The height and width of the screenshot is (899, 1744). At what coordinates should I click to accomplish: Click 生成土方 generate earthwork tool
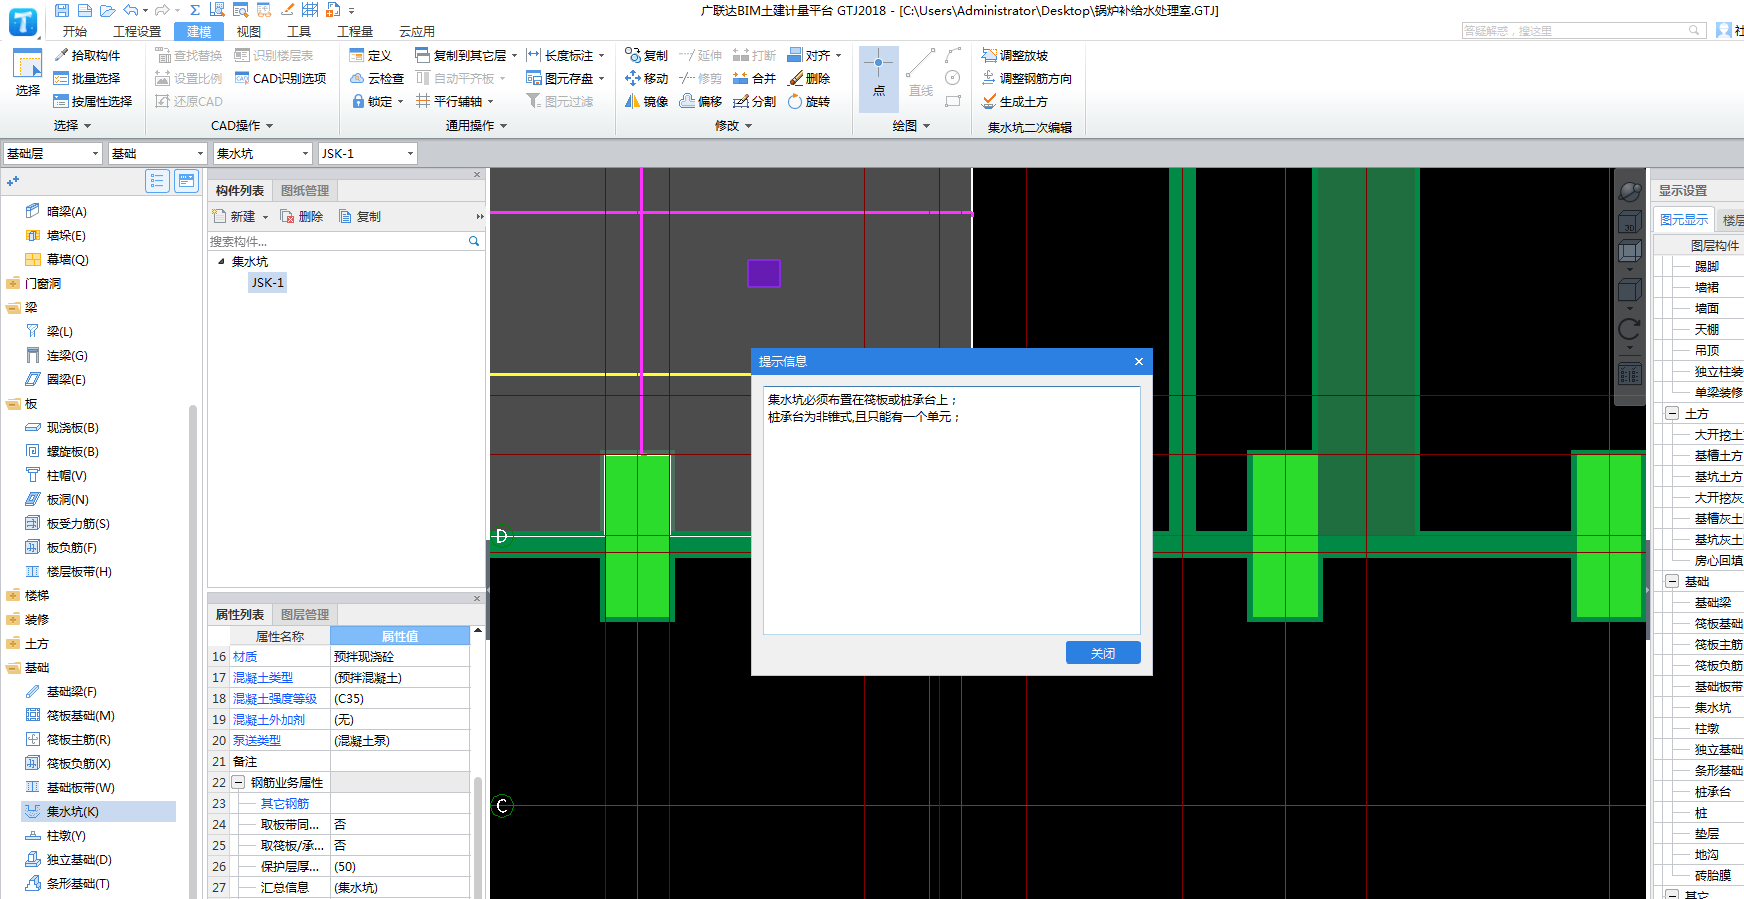pyautogui.click(x=1014, y=101)
